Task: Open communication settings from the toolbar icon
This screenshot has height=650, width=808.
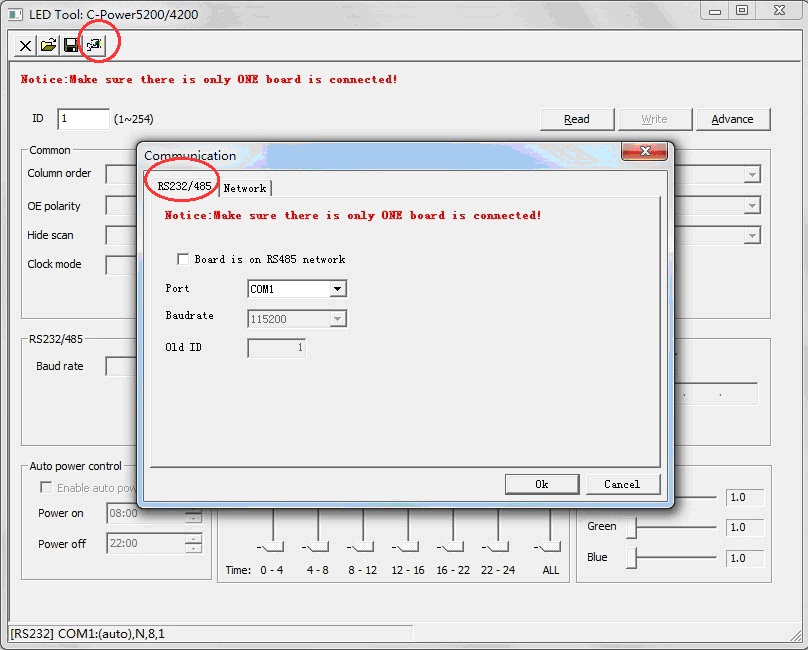Action: click(x=94, y=46)
